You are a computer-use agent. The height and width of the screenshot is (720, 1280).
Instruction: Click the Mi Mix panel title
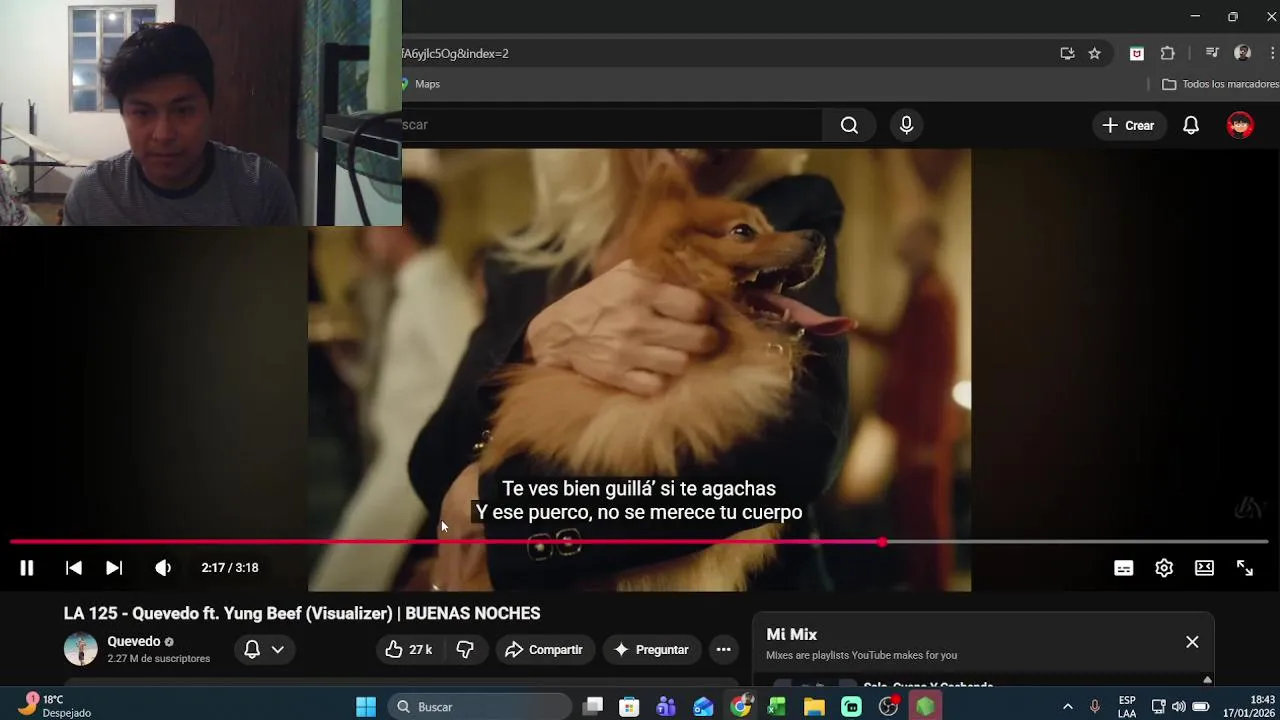tap(792, 634)
